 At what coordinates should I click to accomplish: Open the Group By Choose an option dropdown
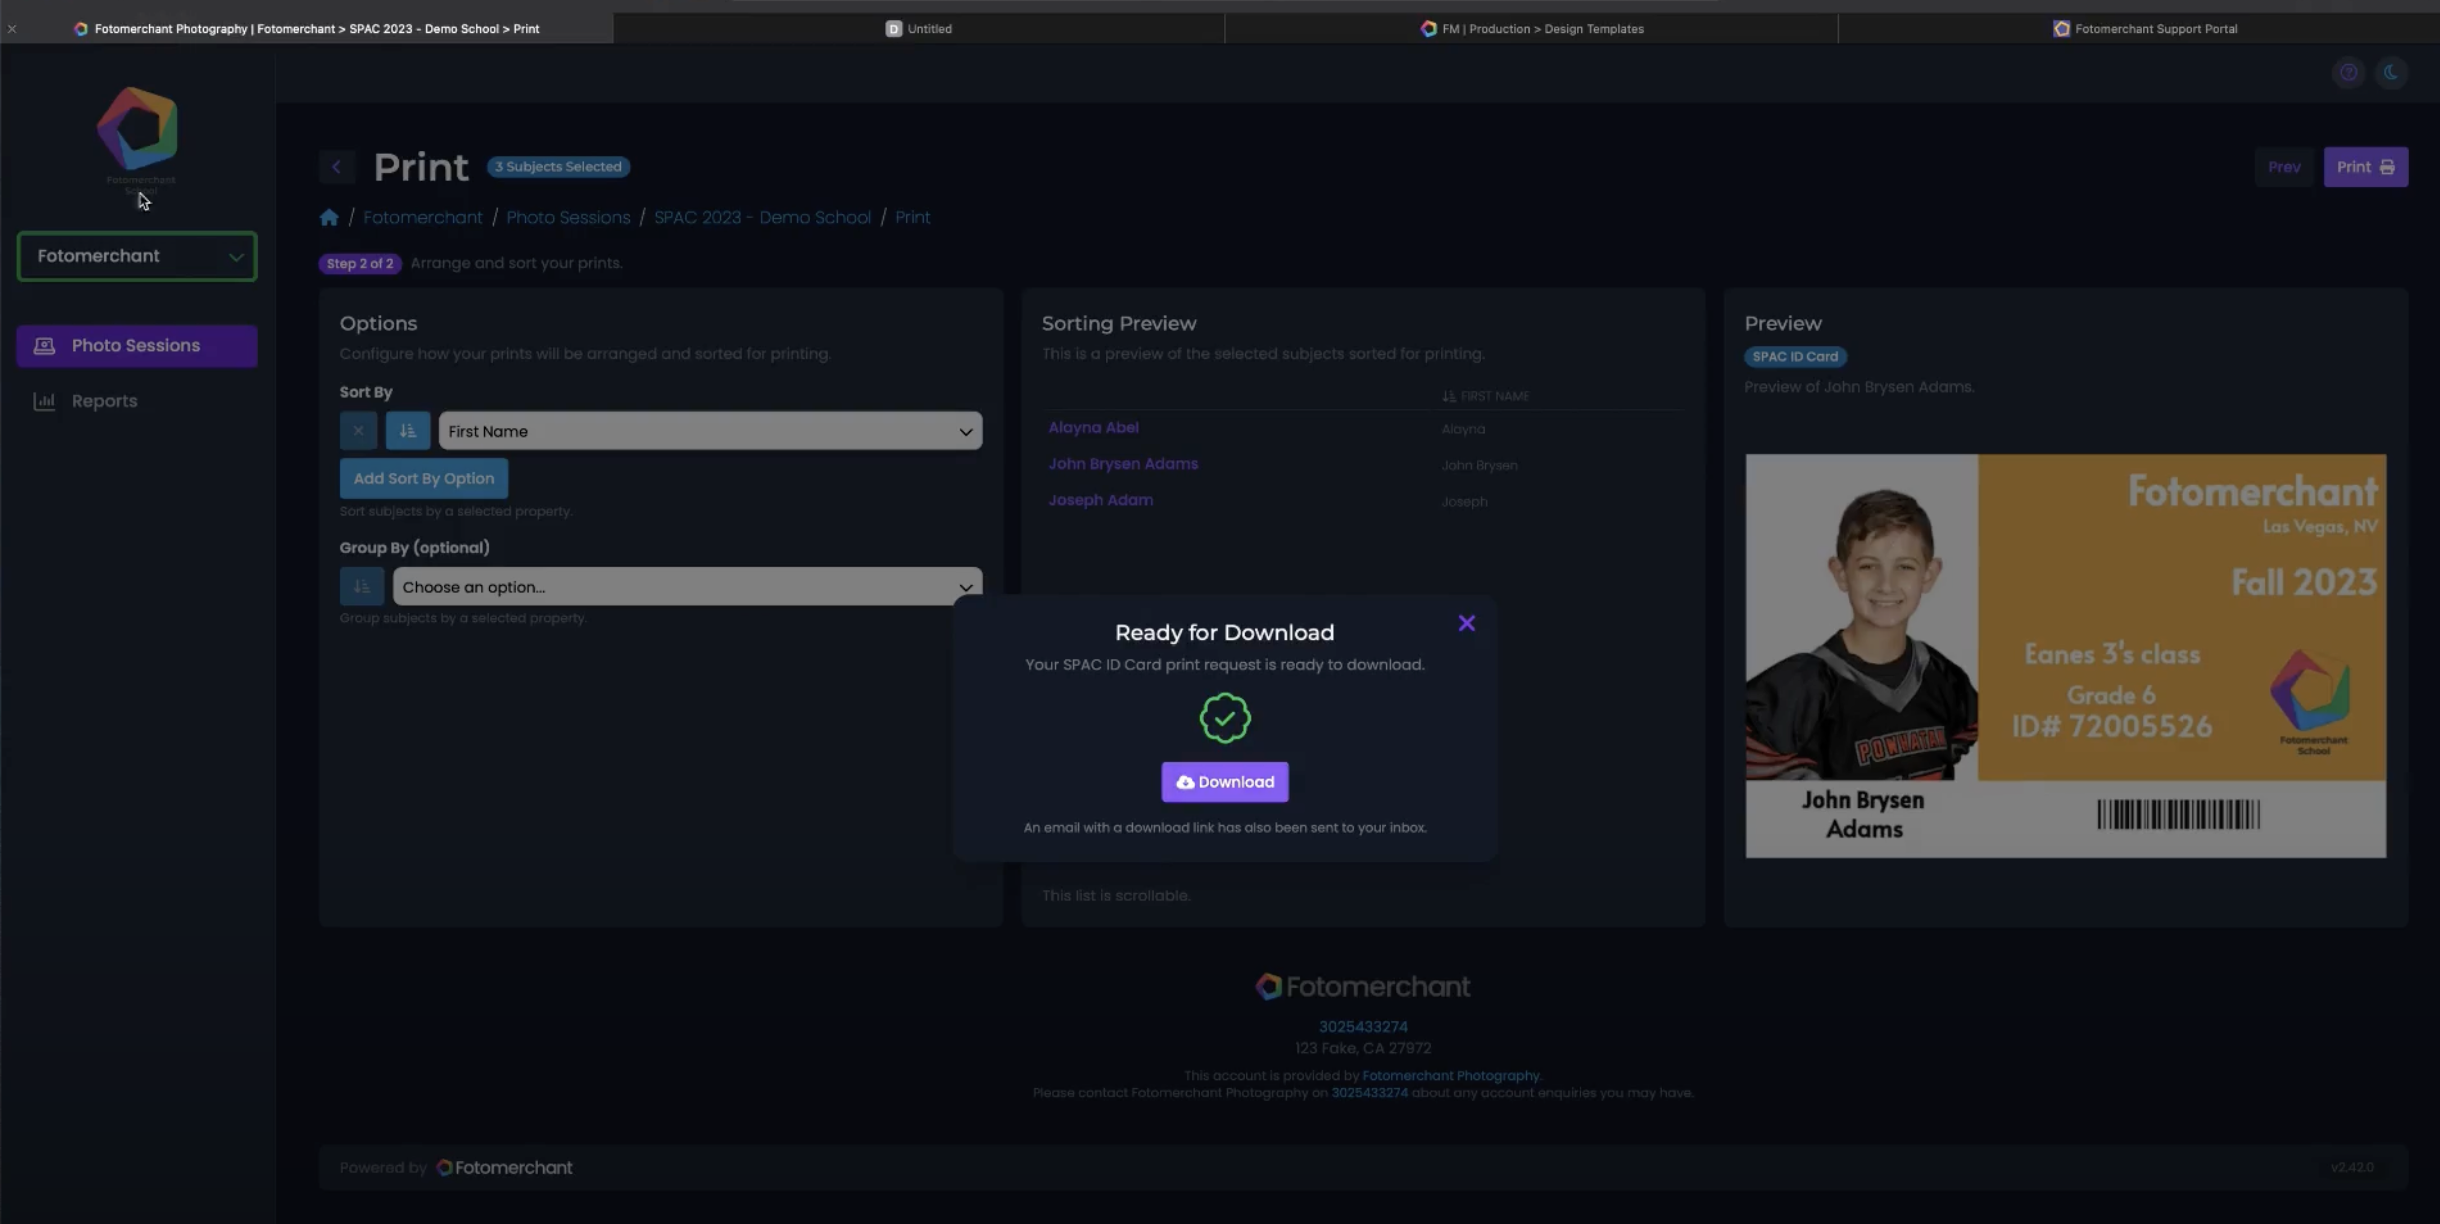point(687,587)
